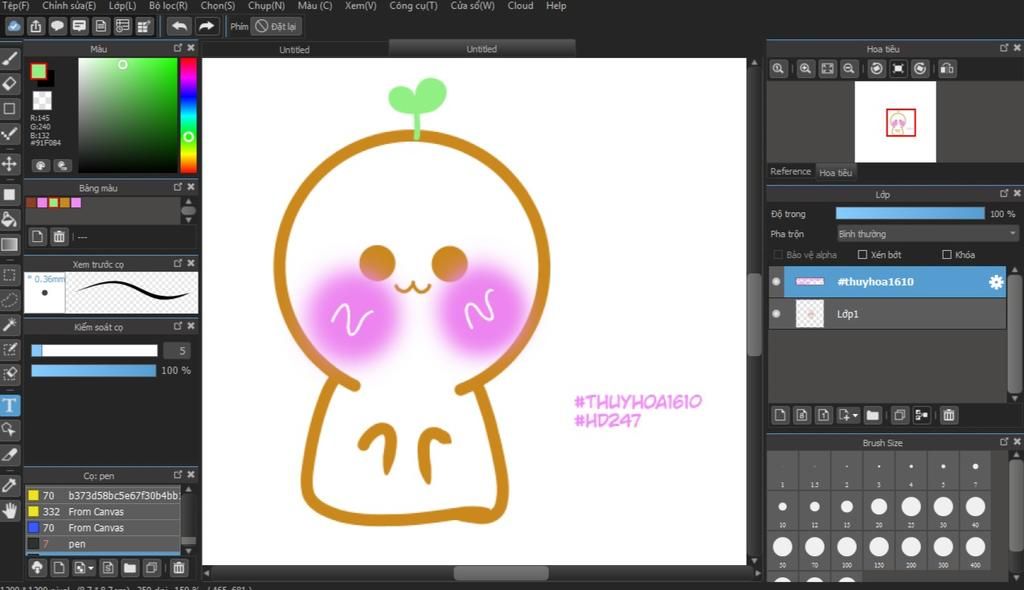Undock the Lớp layer panel
Screen dimensions: 1024x590
pyautogui.click(x=1004, y=193)
